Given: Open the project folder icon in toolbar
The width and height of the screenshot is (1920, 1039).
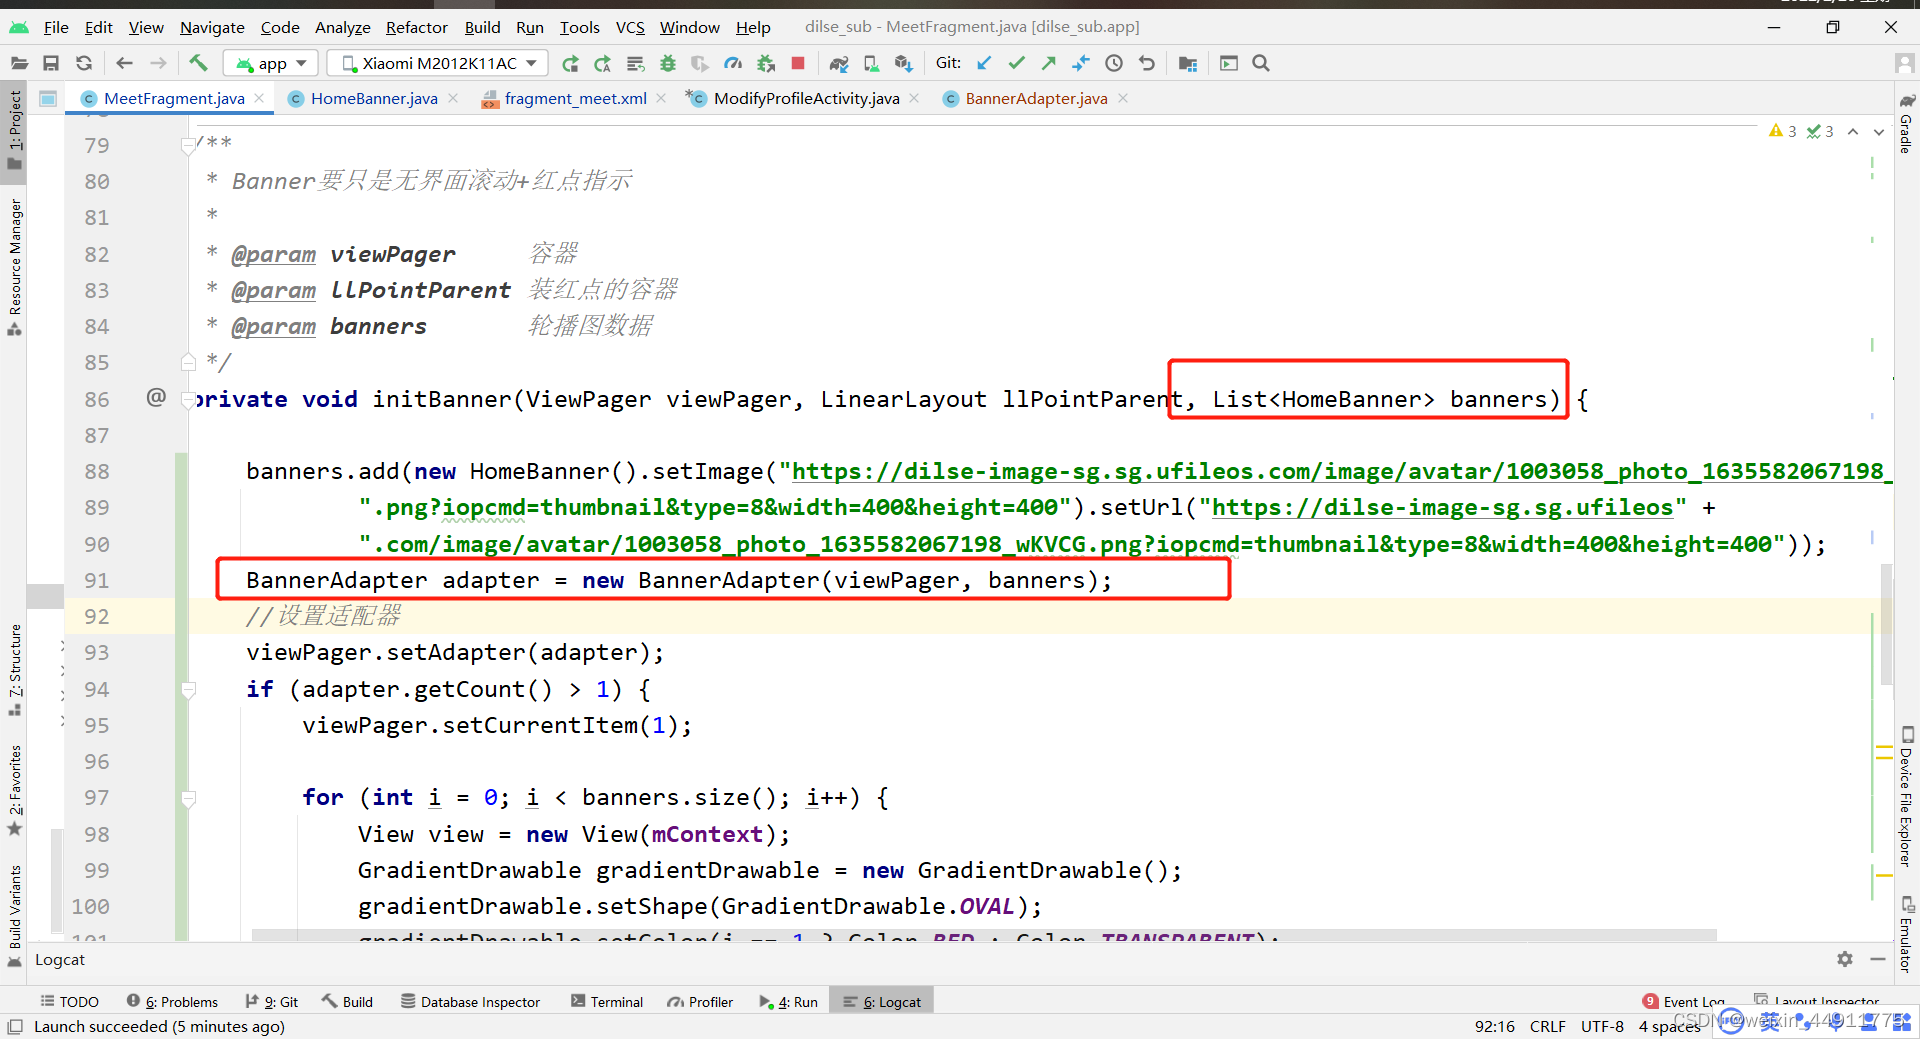Looking at the screenshot, I should (18, 63).
